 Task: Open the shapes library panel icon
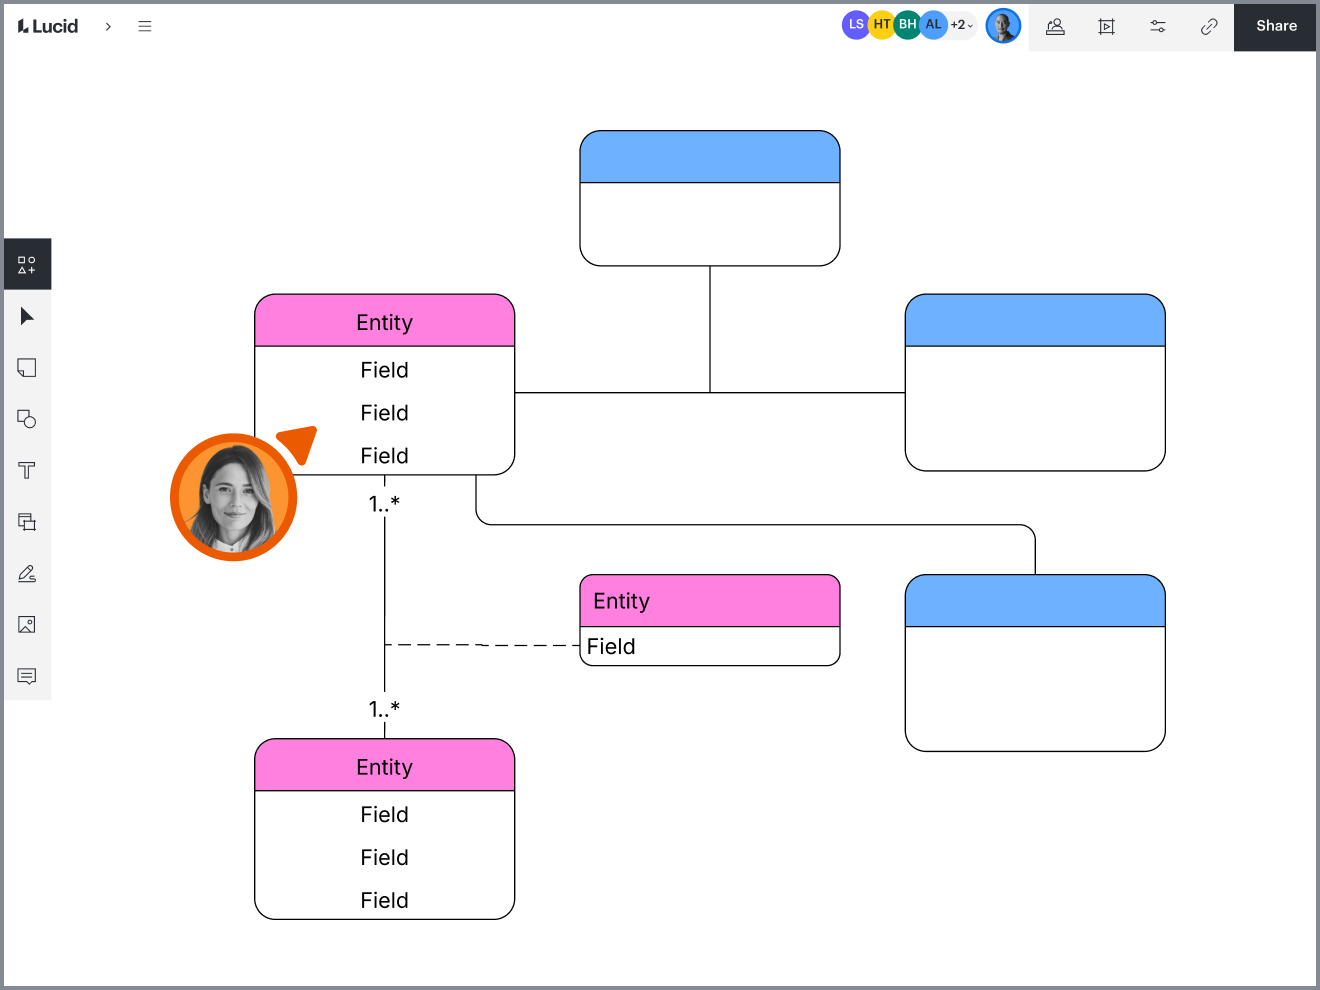click(27, 265)
